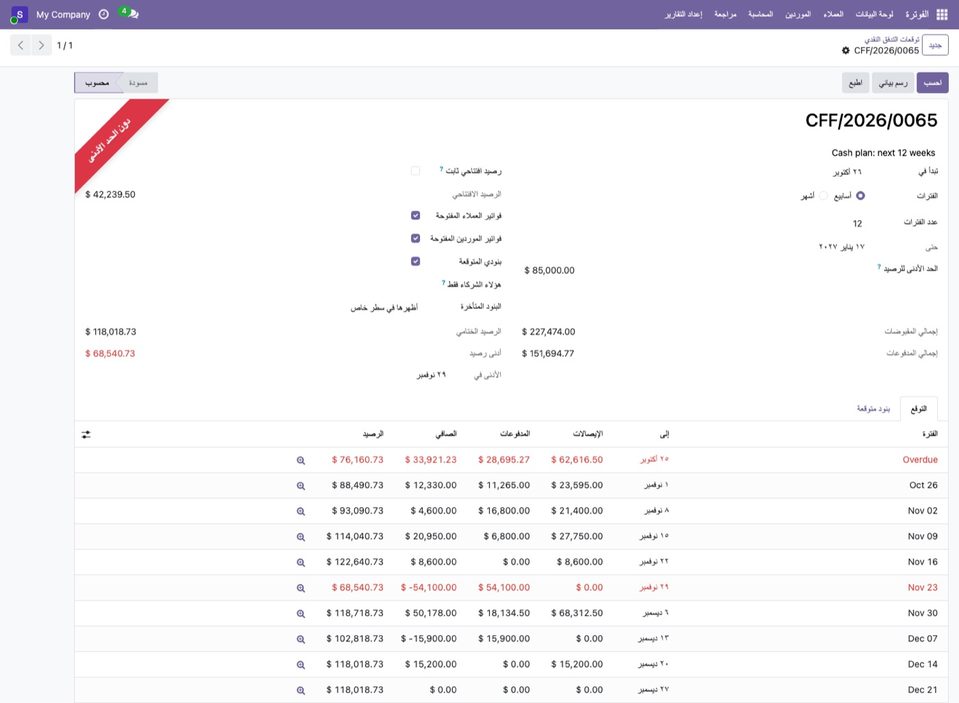Click magnifier icon in the Nov 23 row
The width and height of the screenshot is (959, 703).
[x=300, y=588]
